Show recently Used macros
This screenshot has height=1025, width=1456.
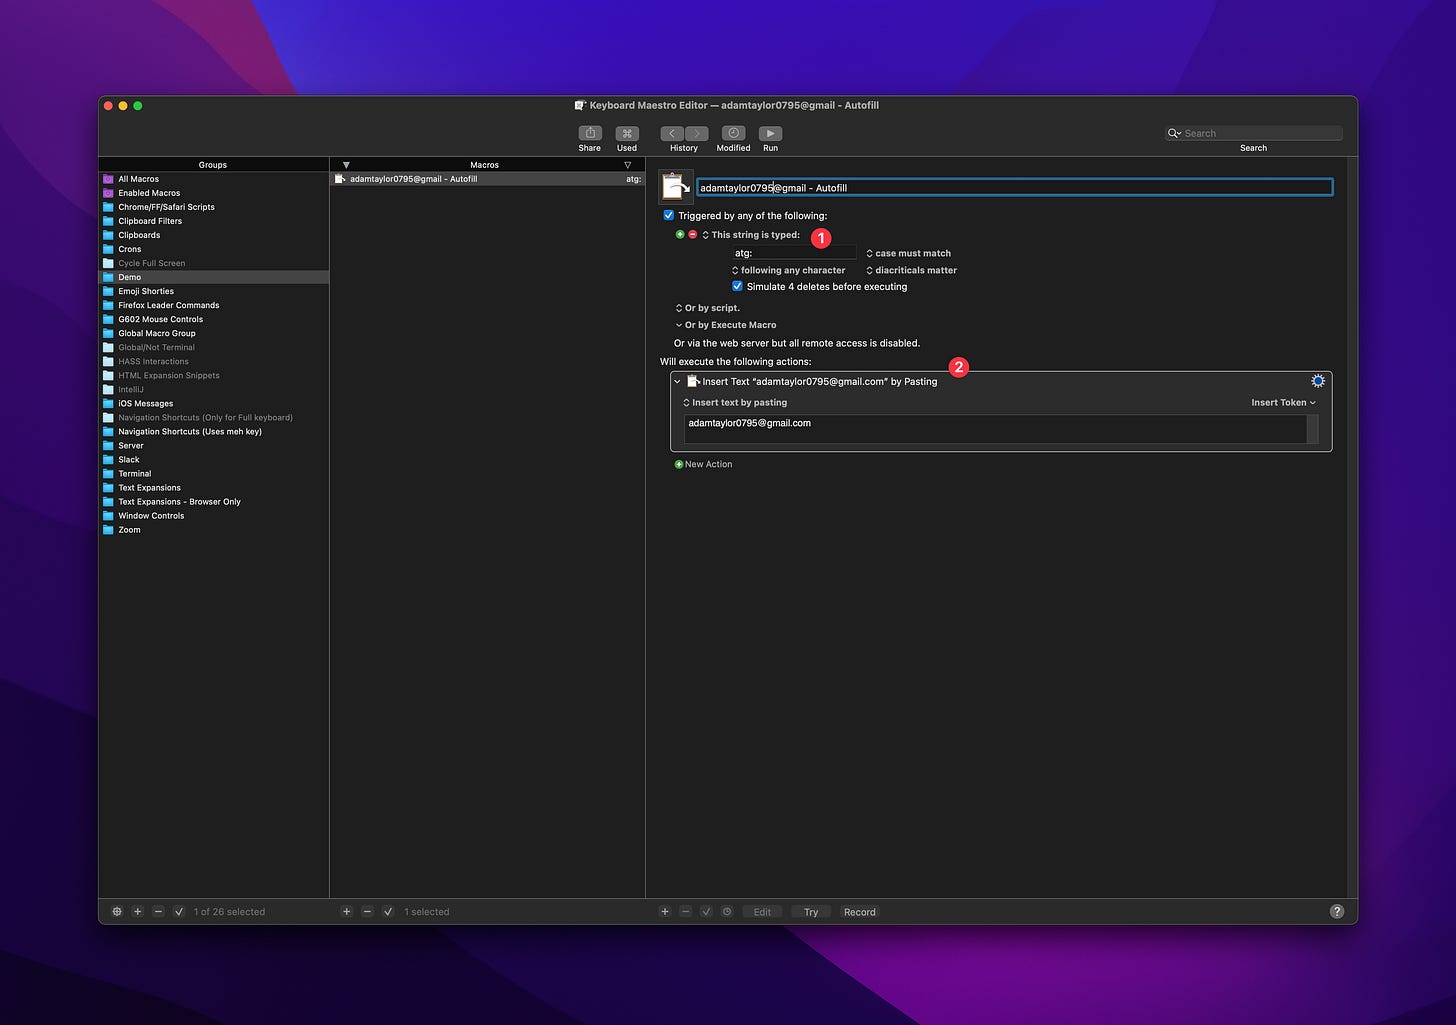click(x=627, y=133)
